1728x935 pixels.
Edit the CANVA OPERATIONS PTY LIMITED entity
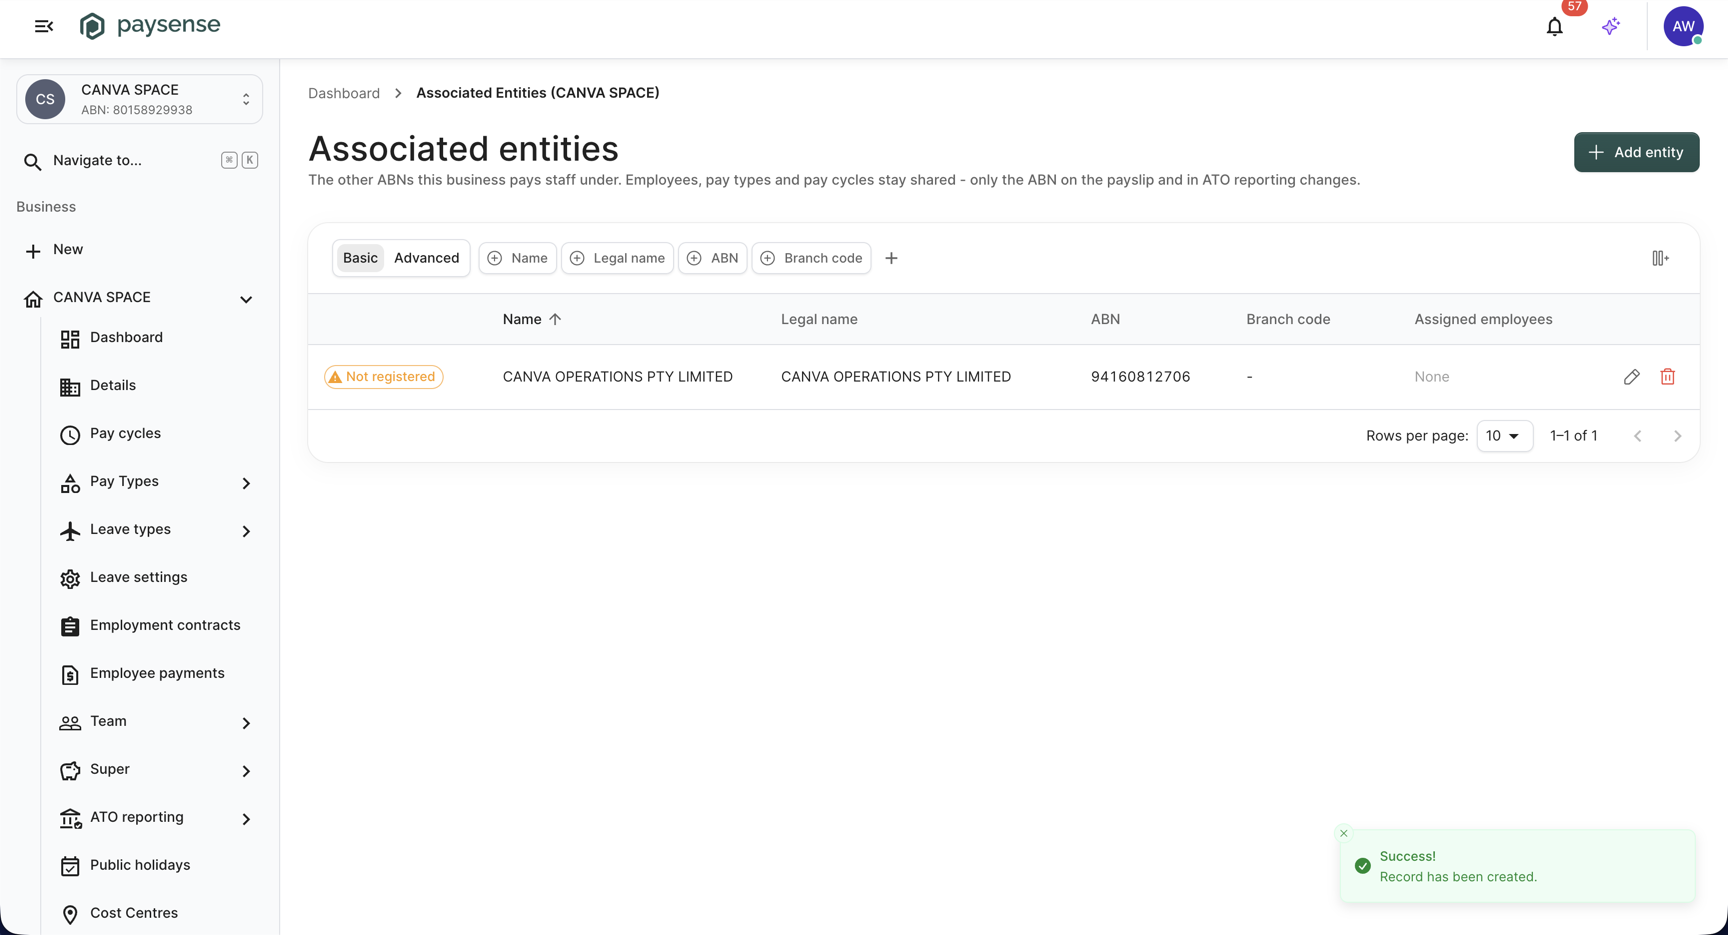pyautogui.click(x=1631, y=377)
